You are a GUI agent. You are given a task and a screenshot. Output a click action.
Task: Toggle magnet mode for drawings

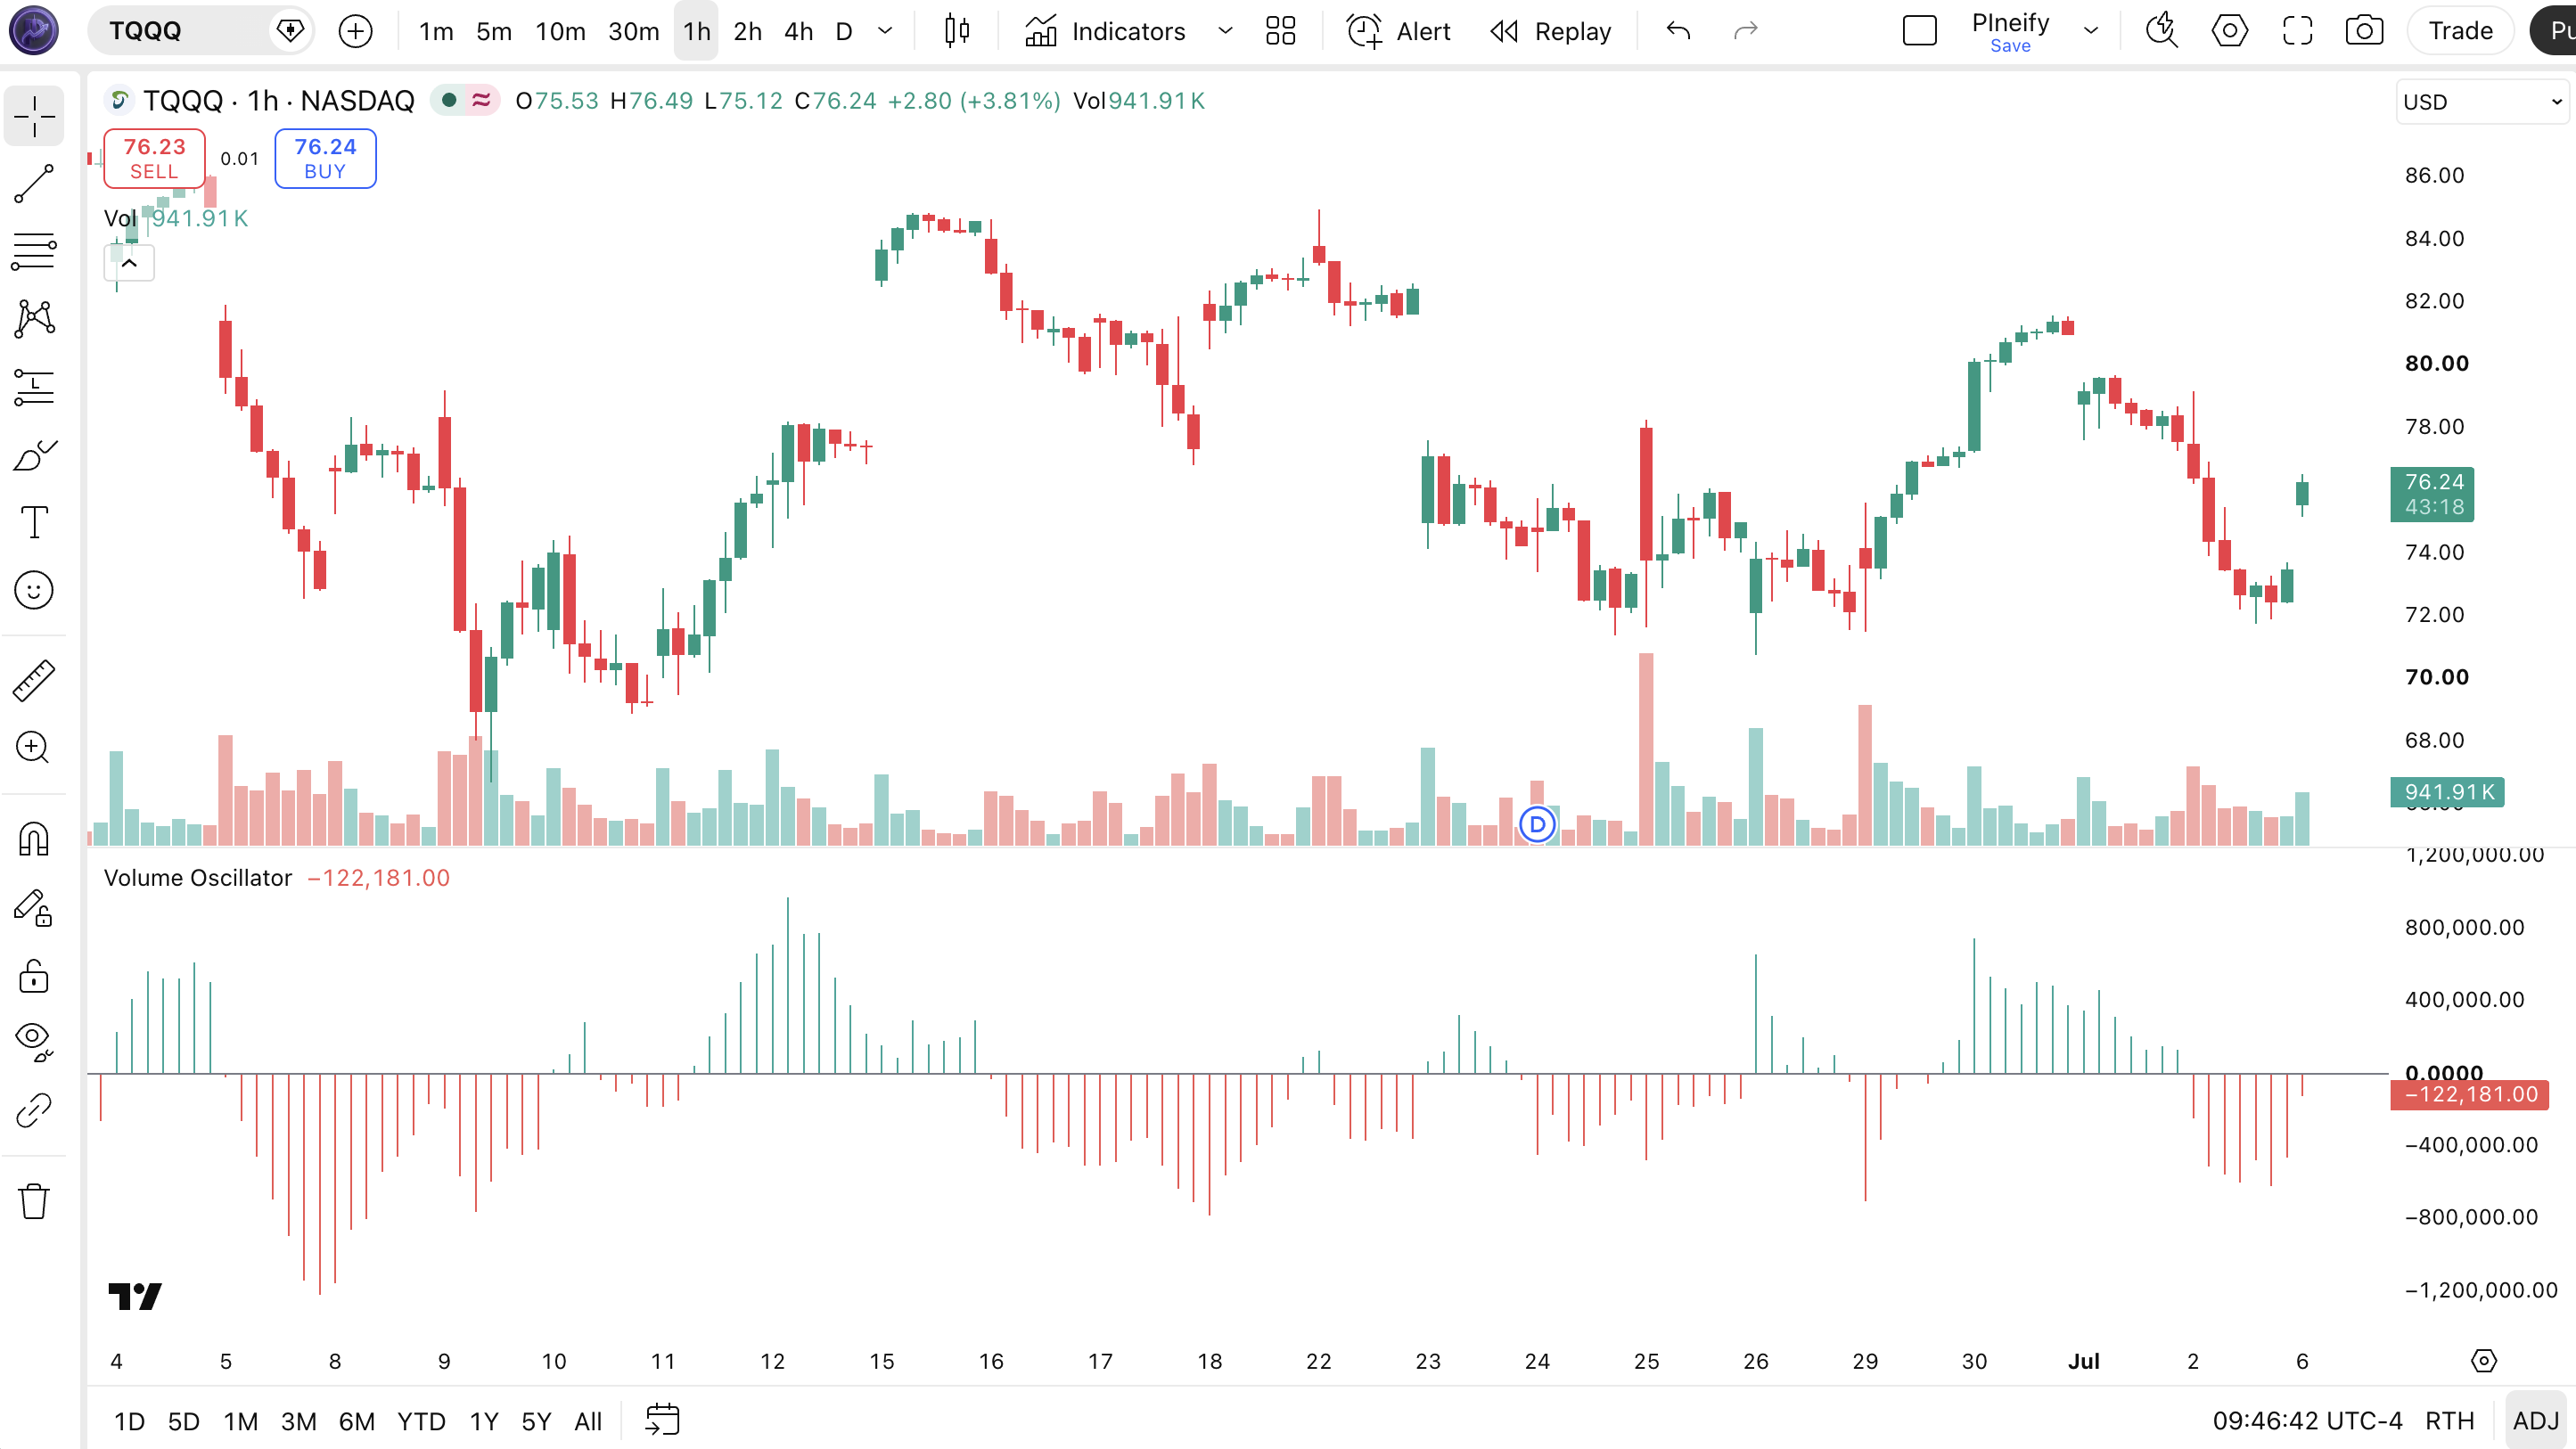[x=34, y=839]
